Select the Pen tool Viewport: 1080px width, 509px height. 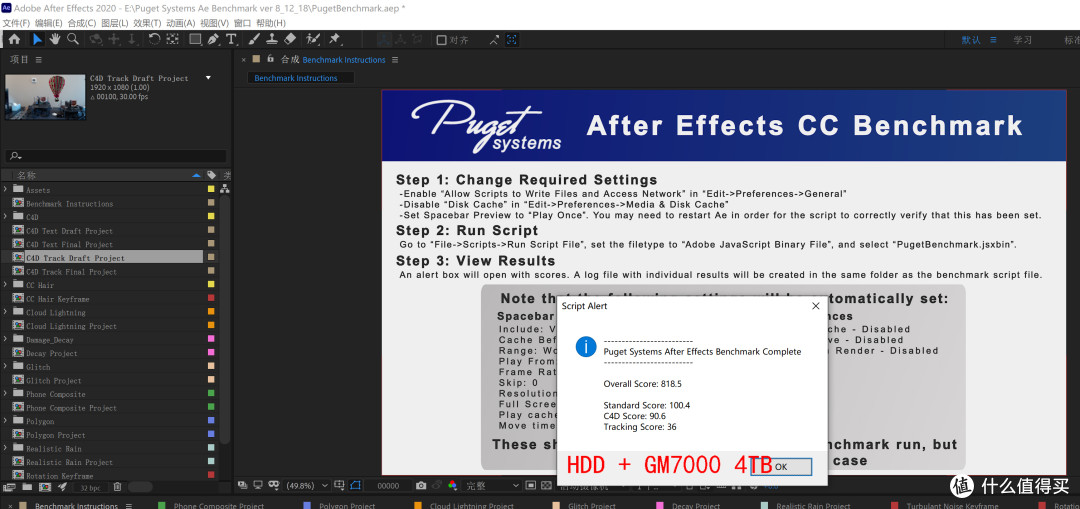coord(214,39)
